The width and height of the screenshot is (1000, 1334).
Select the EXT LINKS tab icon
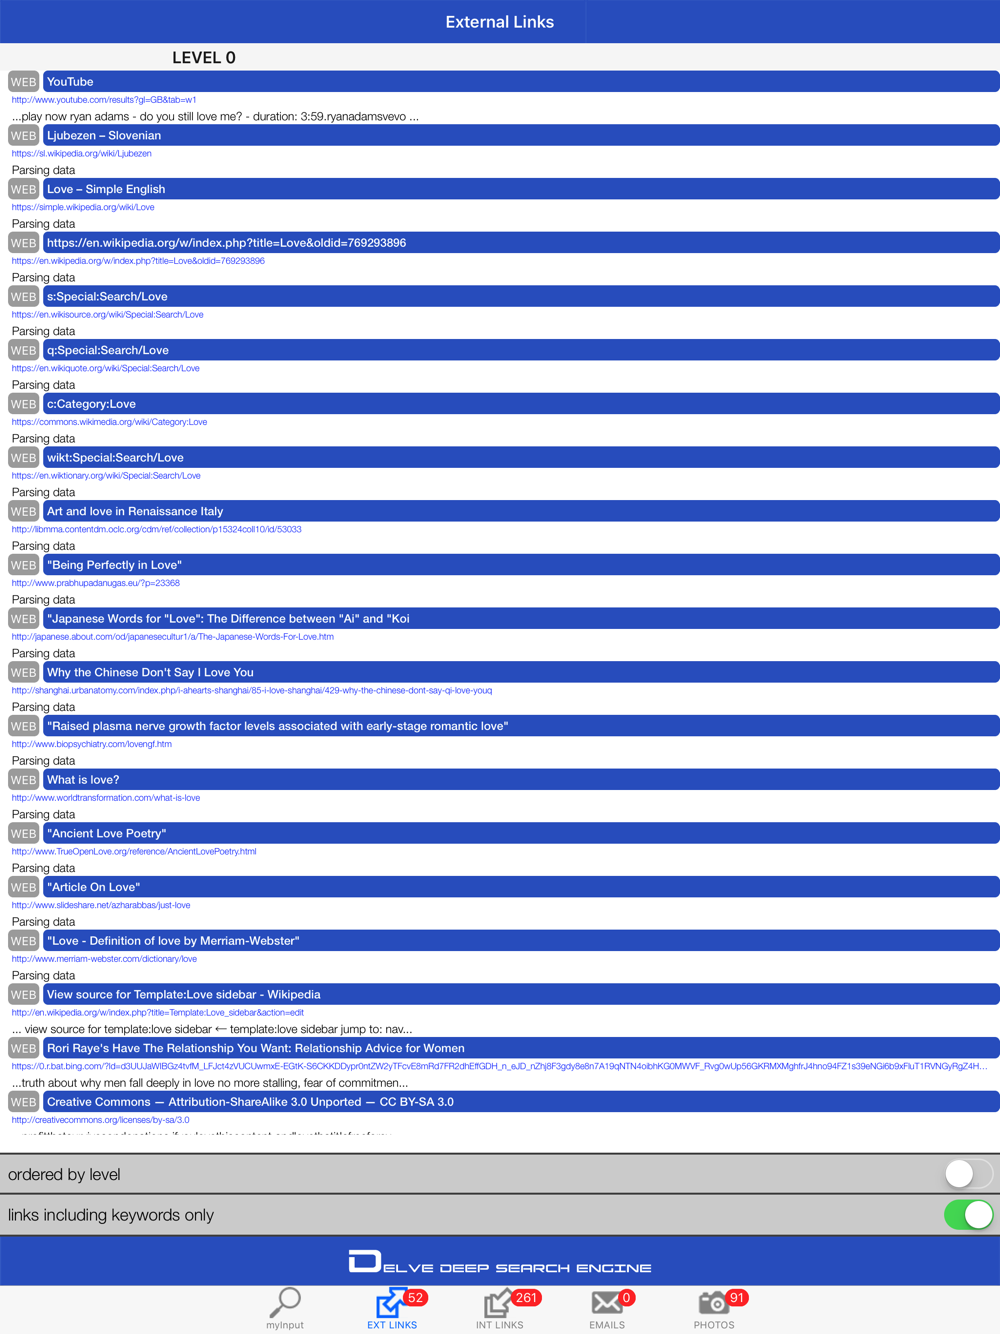pos(392,1308)
